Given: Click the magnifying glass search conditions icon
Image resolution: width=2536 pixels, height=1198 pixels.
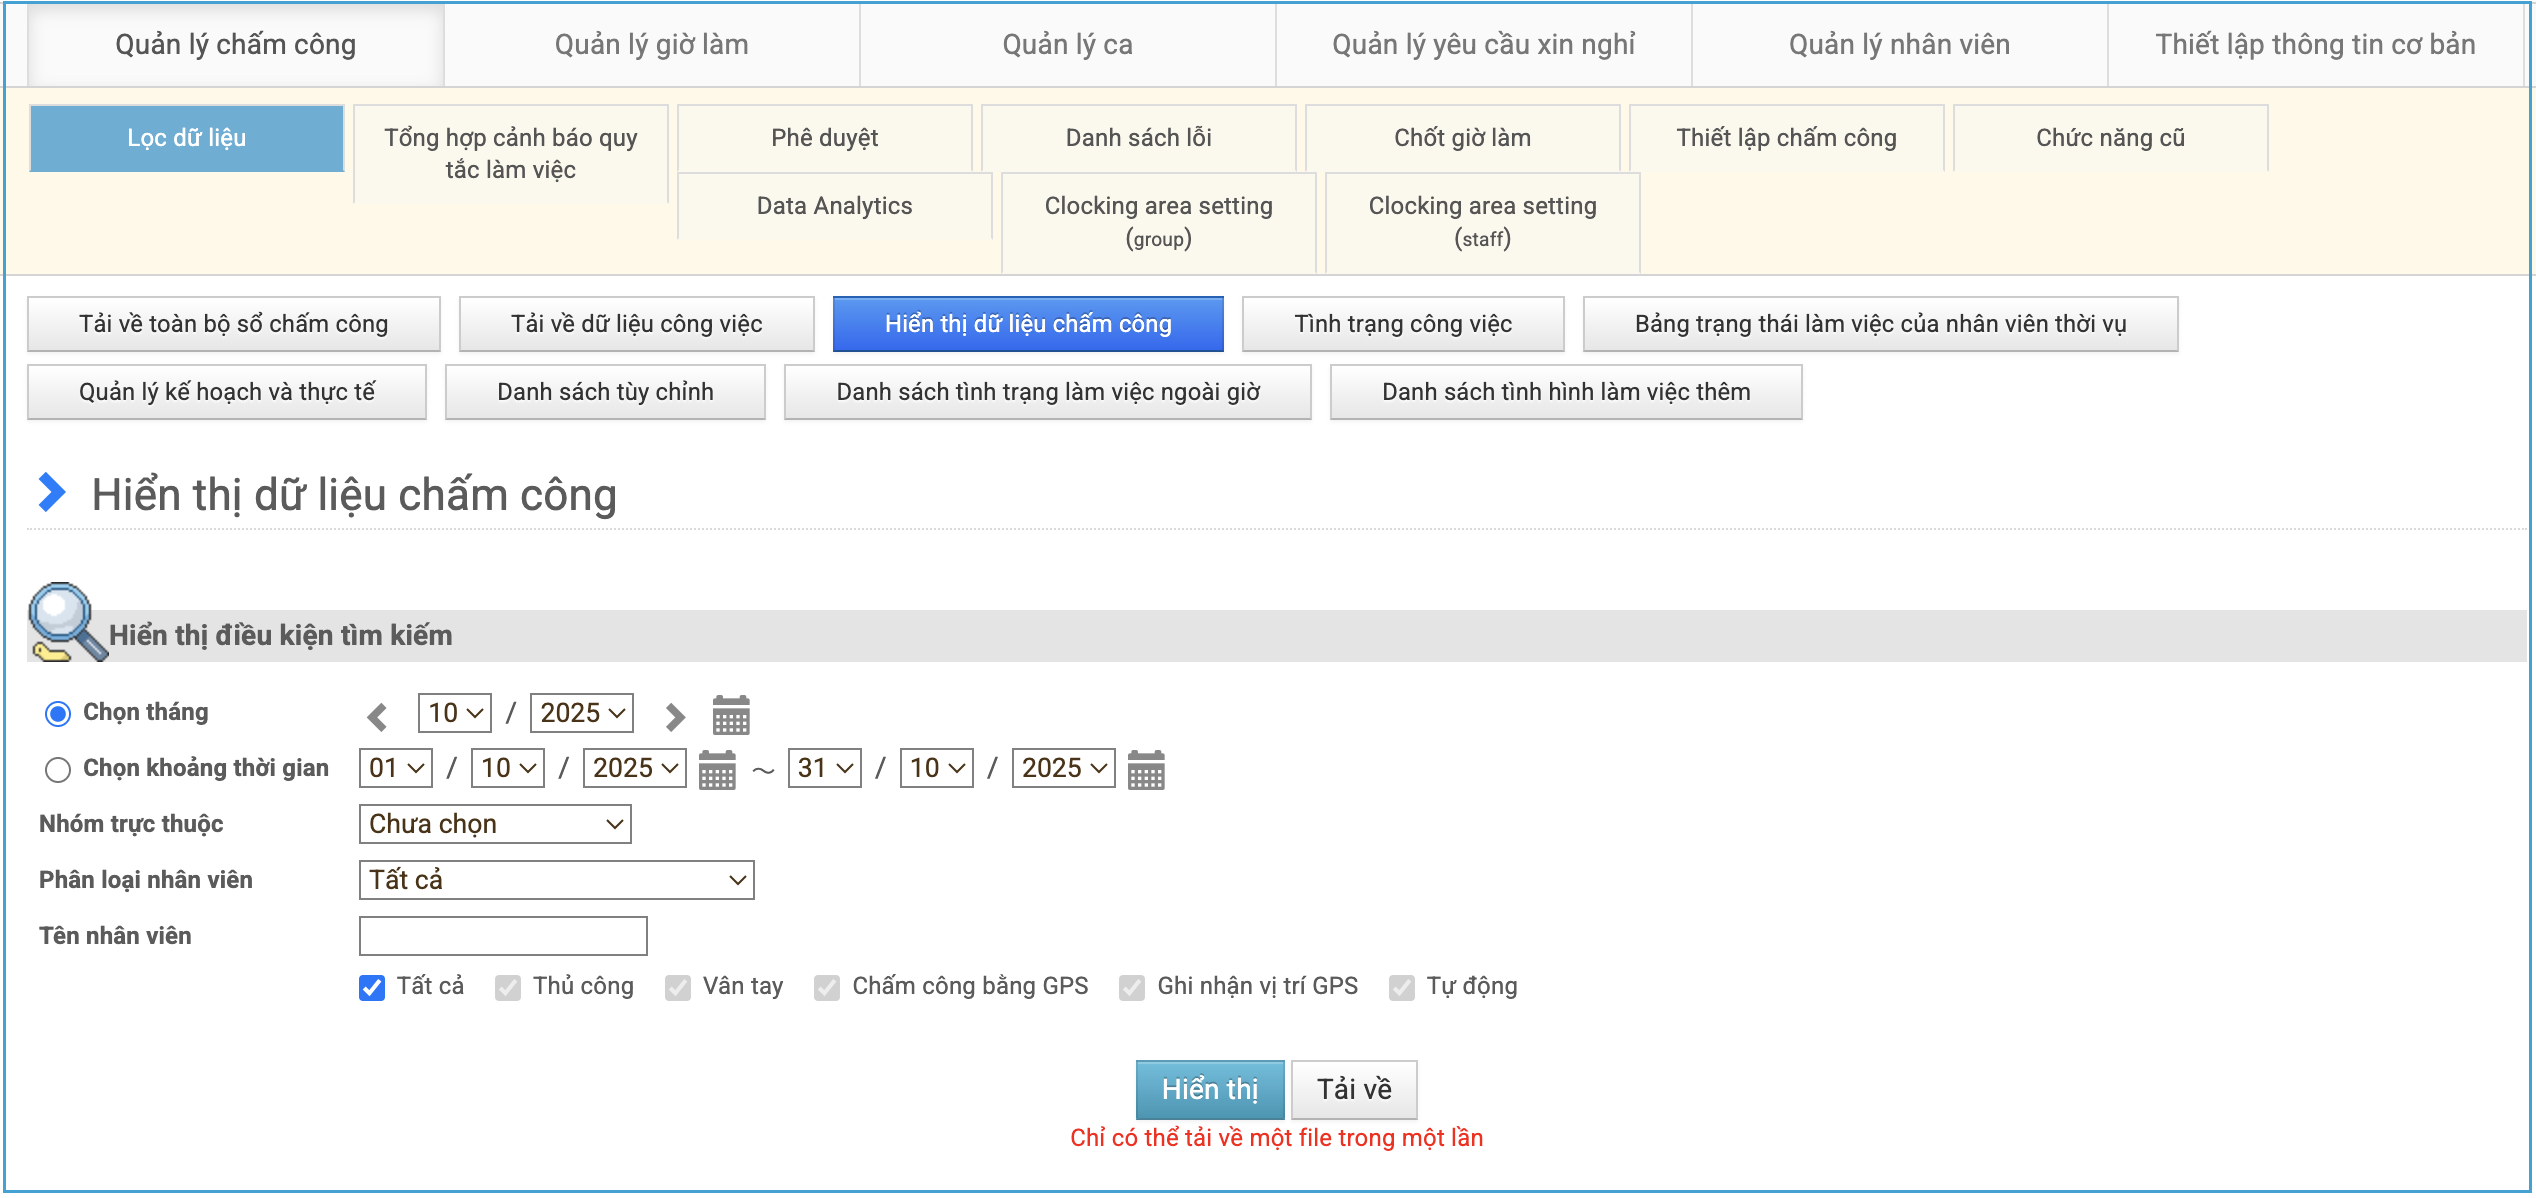Looking at the screenshot, I should pos(64,622).
